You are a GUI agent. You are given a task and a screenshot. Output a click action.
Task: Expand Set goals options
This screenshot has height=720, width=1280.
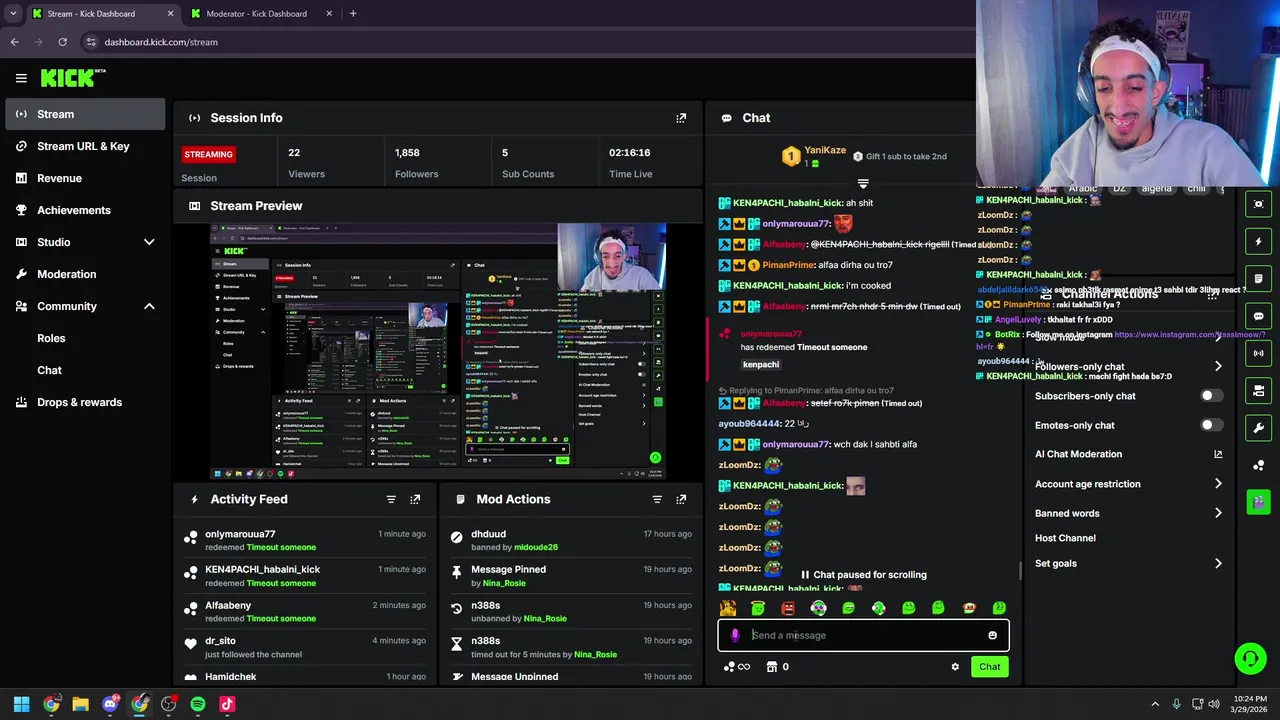(x=1217, y=564)
